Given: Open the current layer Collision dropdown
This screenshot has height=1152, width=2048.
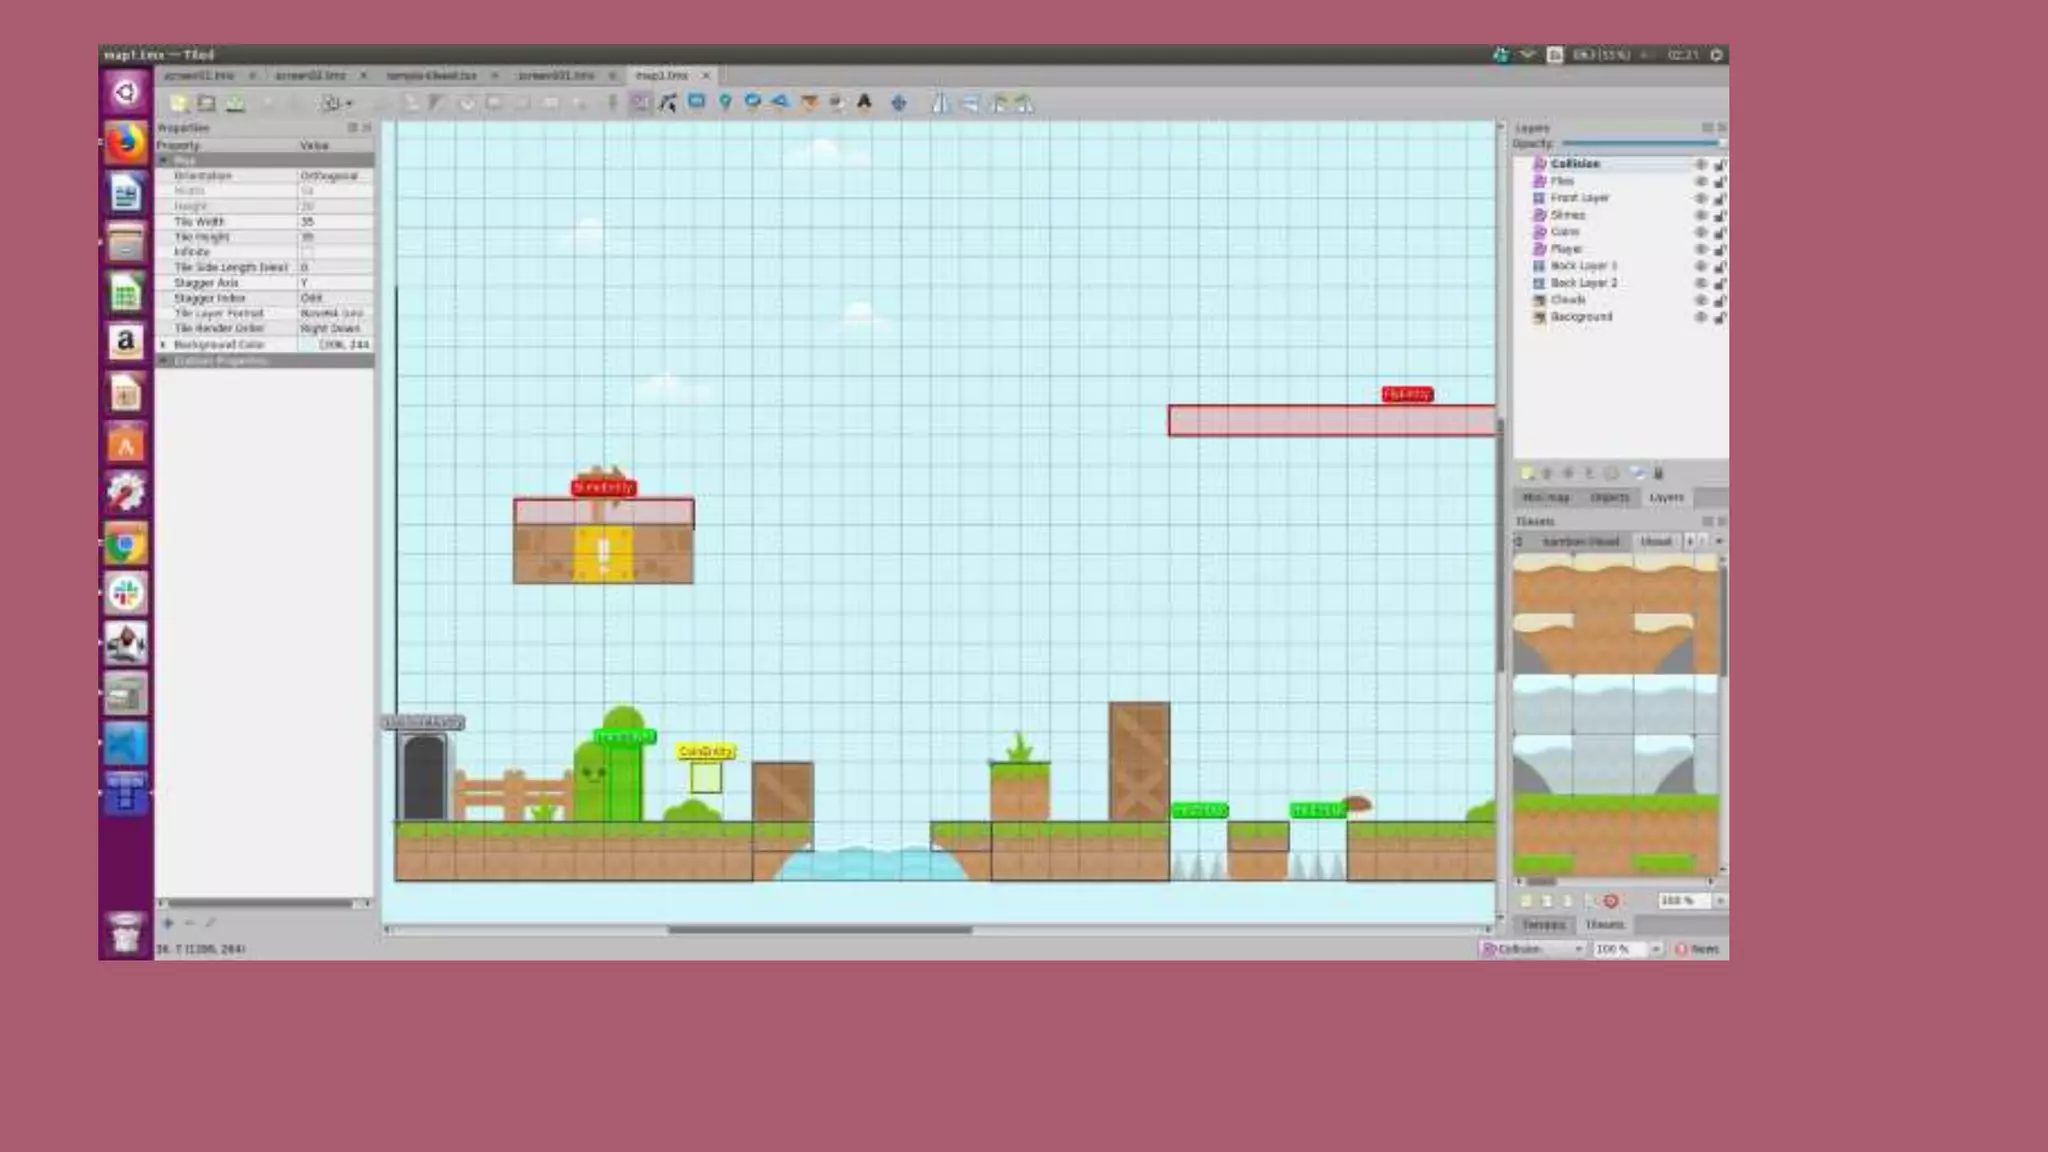Looking at the screenshot, I should coord(1533,948).
